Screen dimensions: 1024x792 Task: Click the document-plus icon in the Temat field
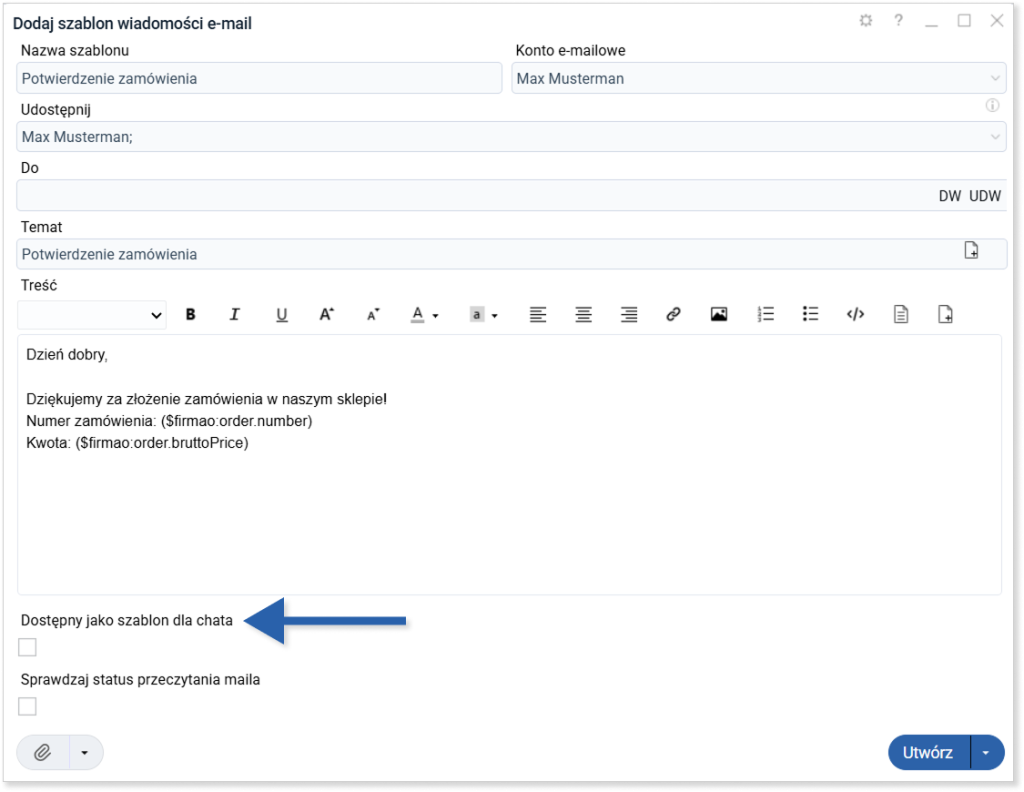point(971,251)
